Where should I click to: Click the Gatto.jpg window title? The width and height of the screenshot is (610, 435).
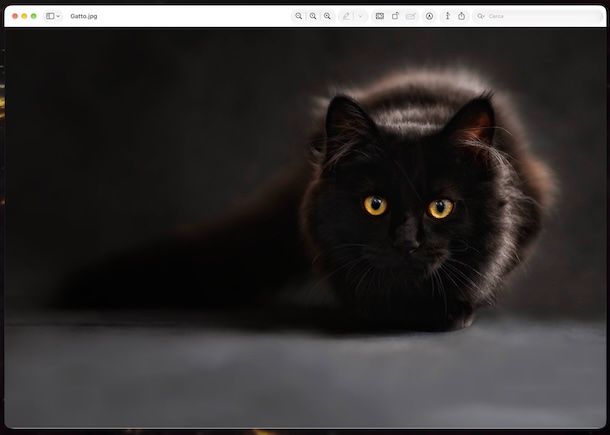coord(84,16)
